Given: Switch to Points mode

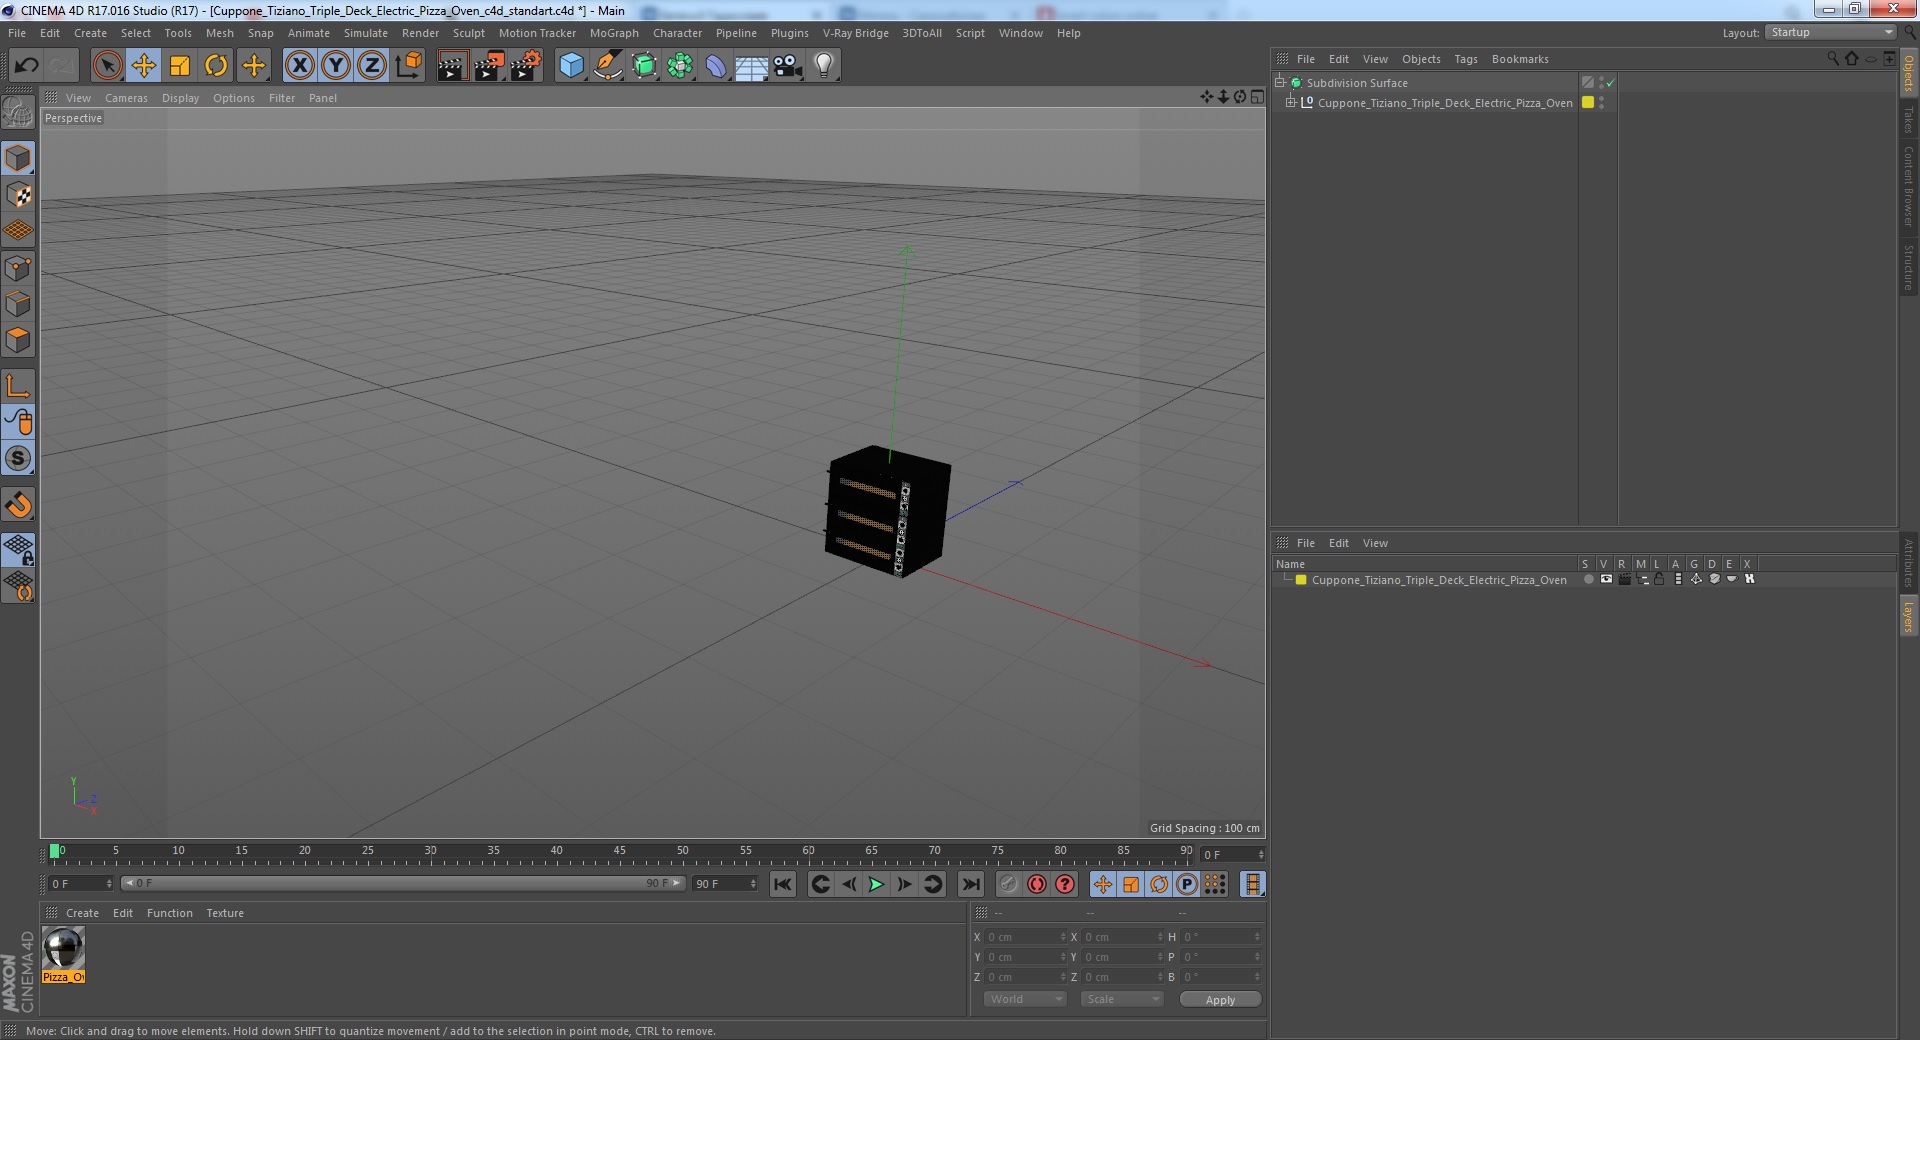Looking at the screenshot, I should coord(18,268).
